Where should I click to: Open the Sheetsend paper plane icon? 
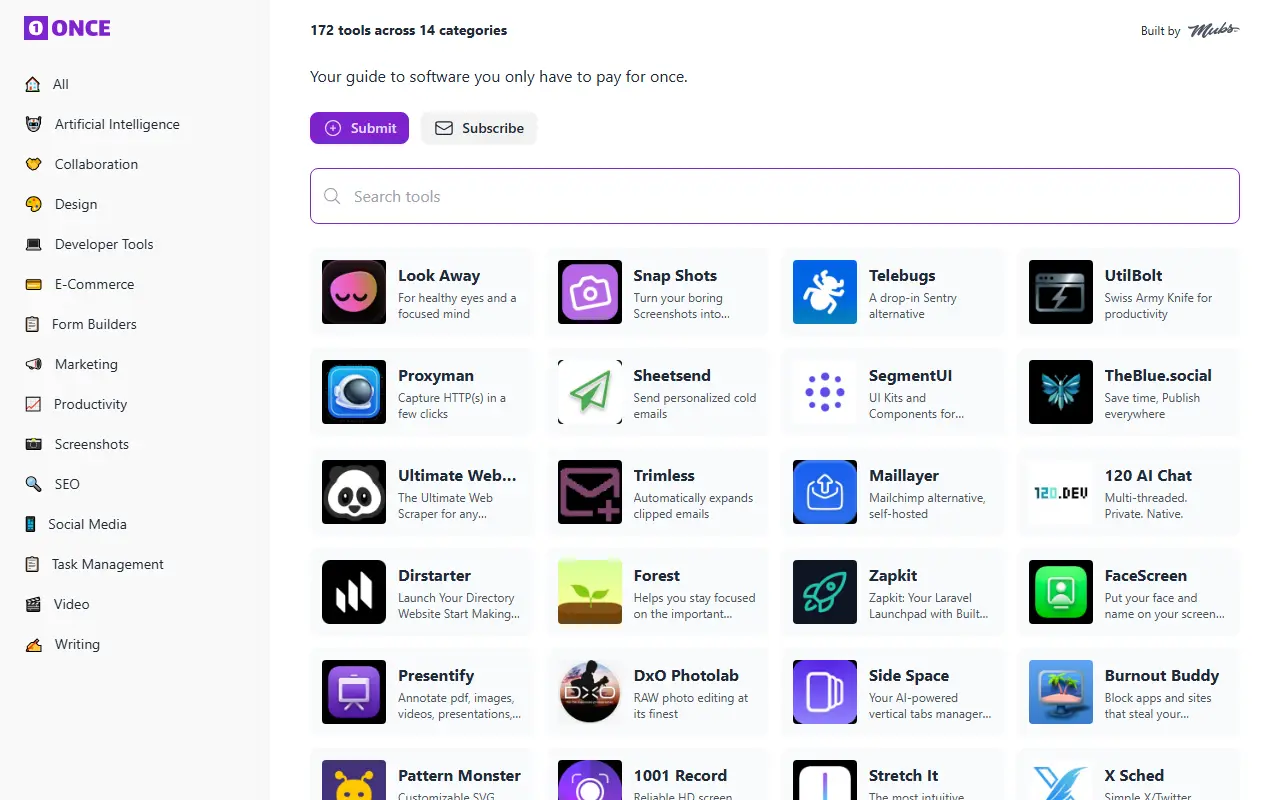click(590, 392)
